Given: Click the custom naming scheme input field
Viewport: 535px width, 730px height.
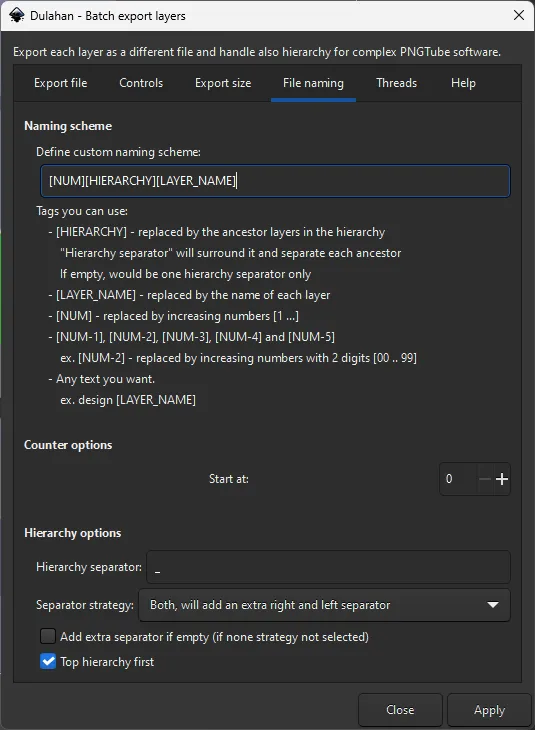Looking at the screenshot, I should pyautogui.click(x=275, y=181).
